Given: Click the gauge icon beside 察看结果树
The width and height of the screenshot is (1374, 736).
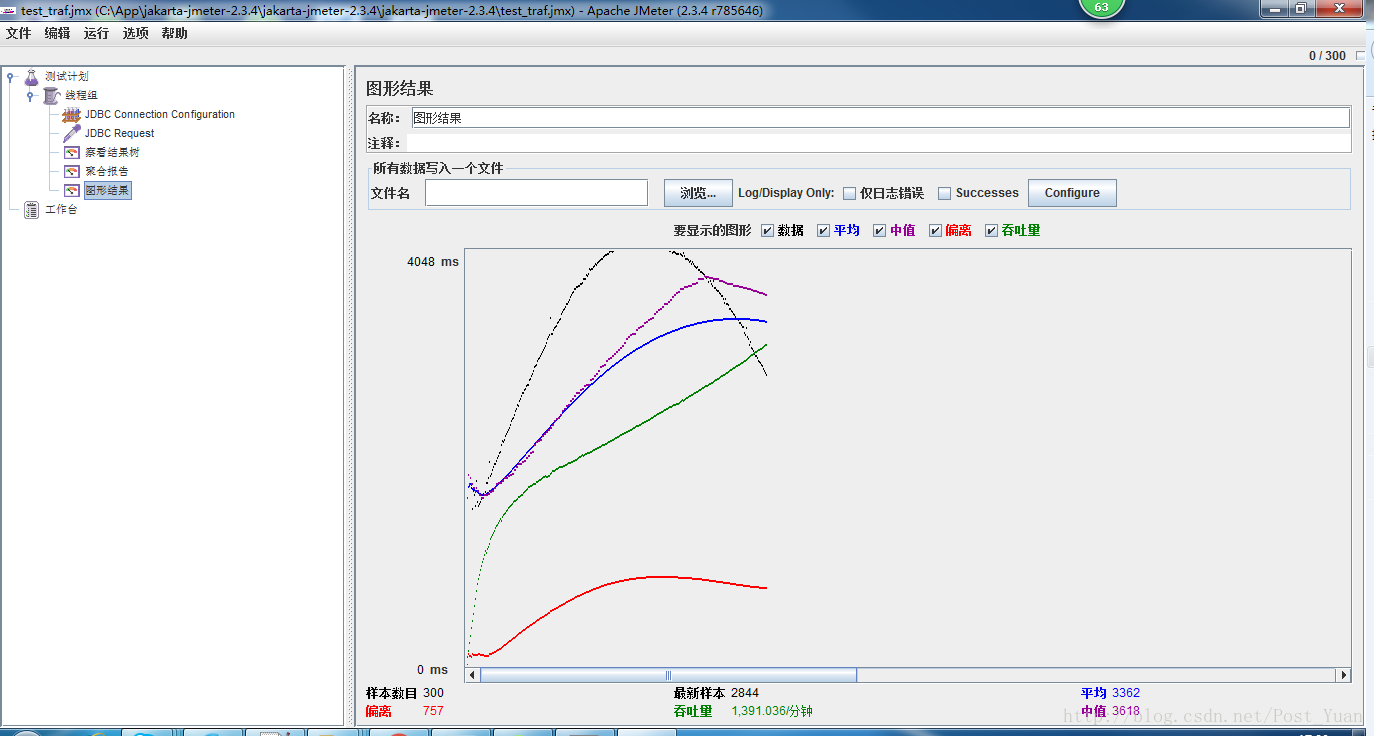Looking at the screenshot, I should 71,152.
